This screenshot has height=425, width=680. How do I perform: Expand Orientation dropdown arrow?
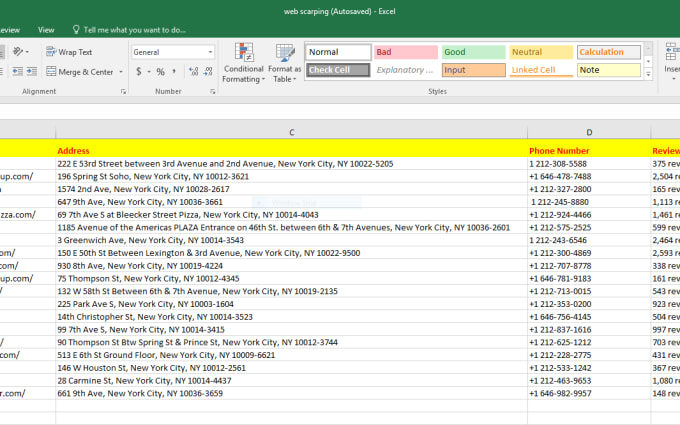click(x=27, y=52)
